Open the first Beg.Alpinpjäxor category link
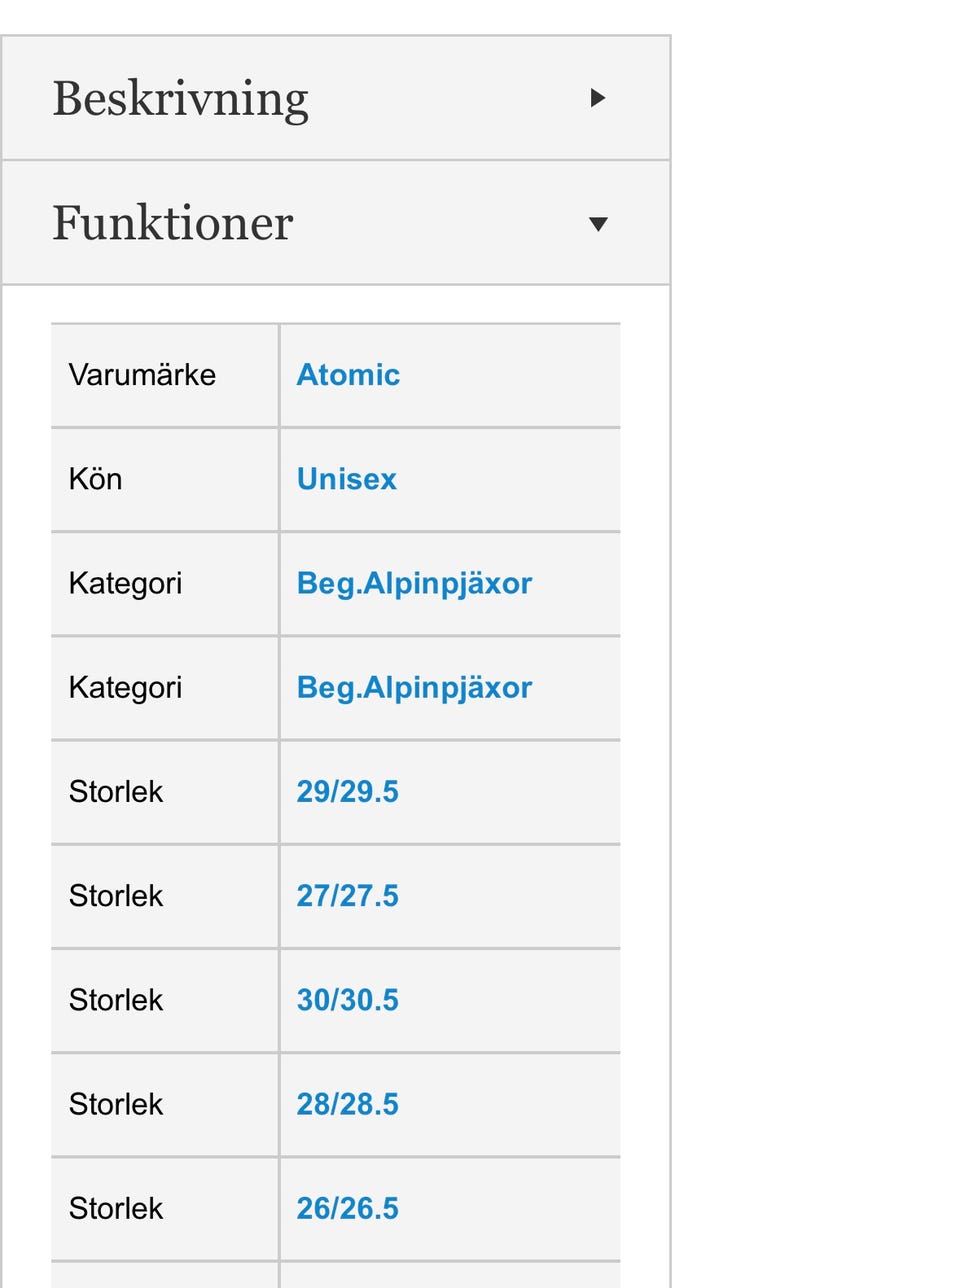 coord(414,583)
